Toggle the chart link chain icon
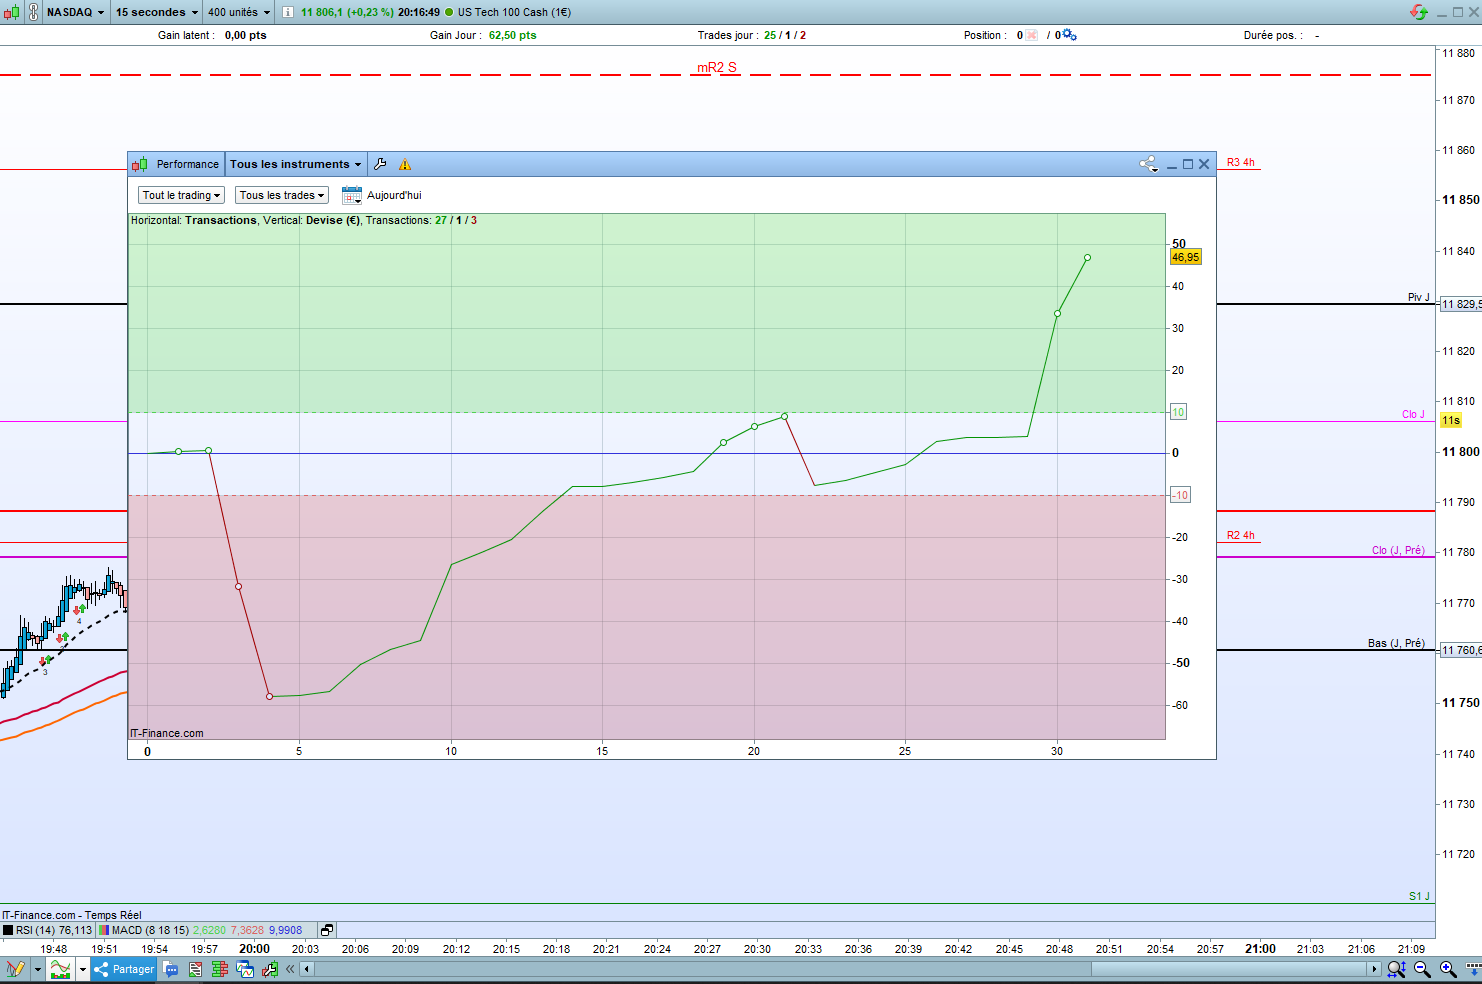 coord(34,12)
